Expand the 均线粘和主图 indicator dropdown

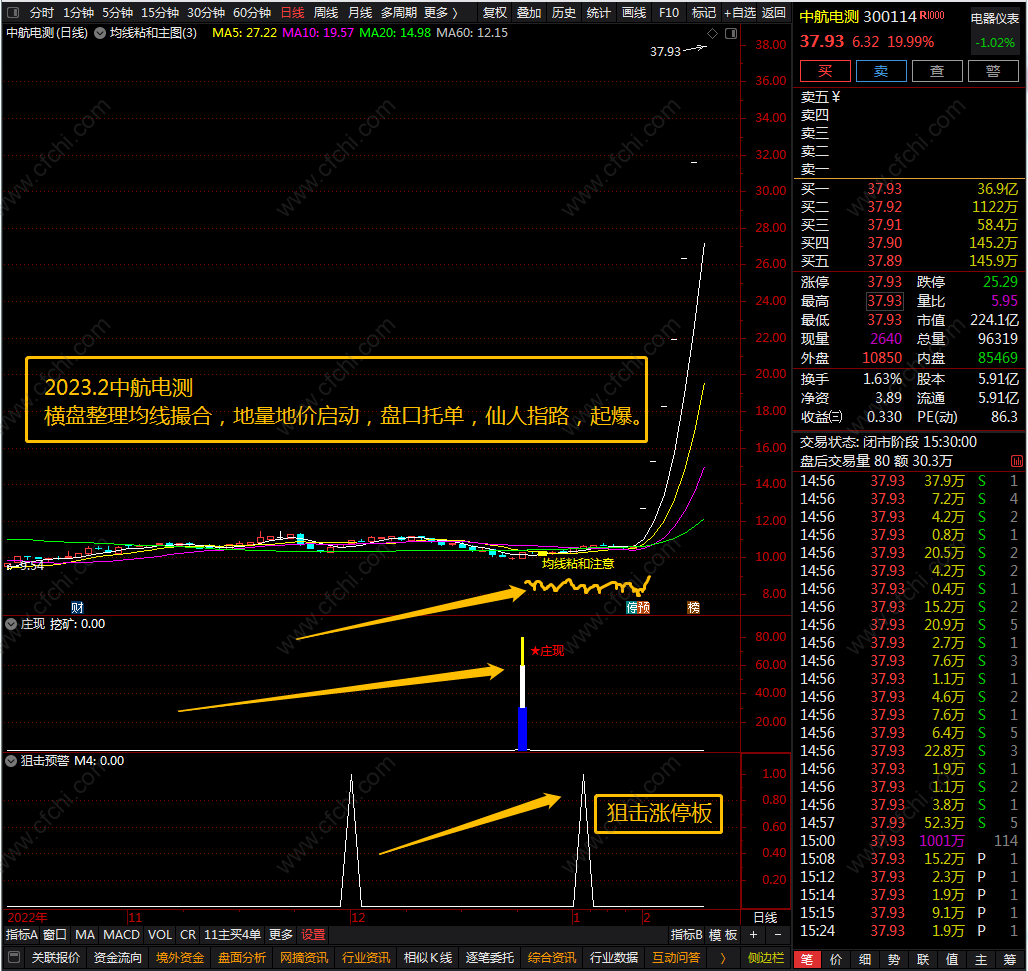tap(100, 33)
